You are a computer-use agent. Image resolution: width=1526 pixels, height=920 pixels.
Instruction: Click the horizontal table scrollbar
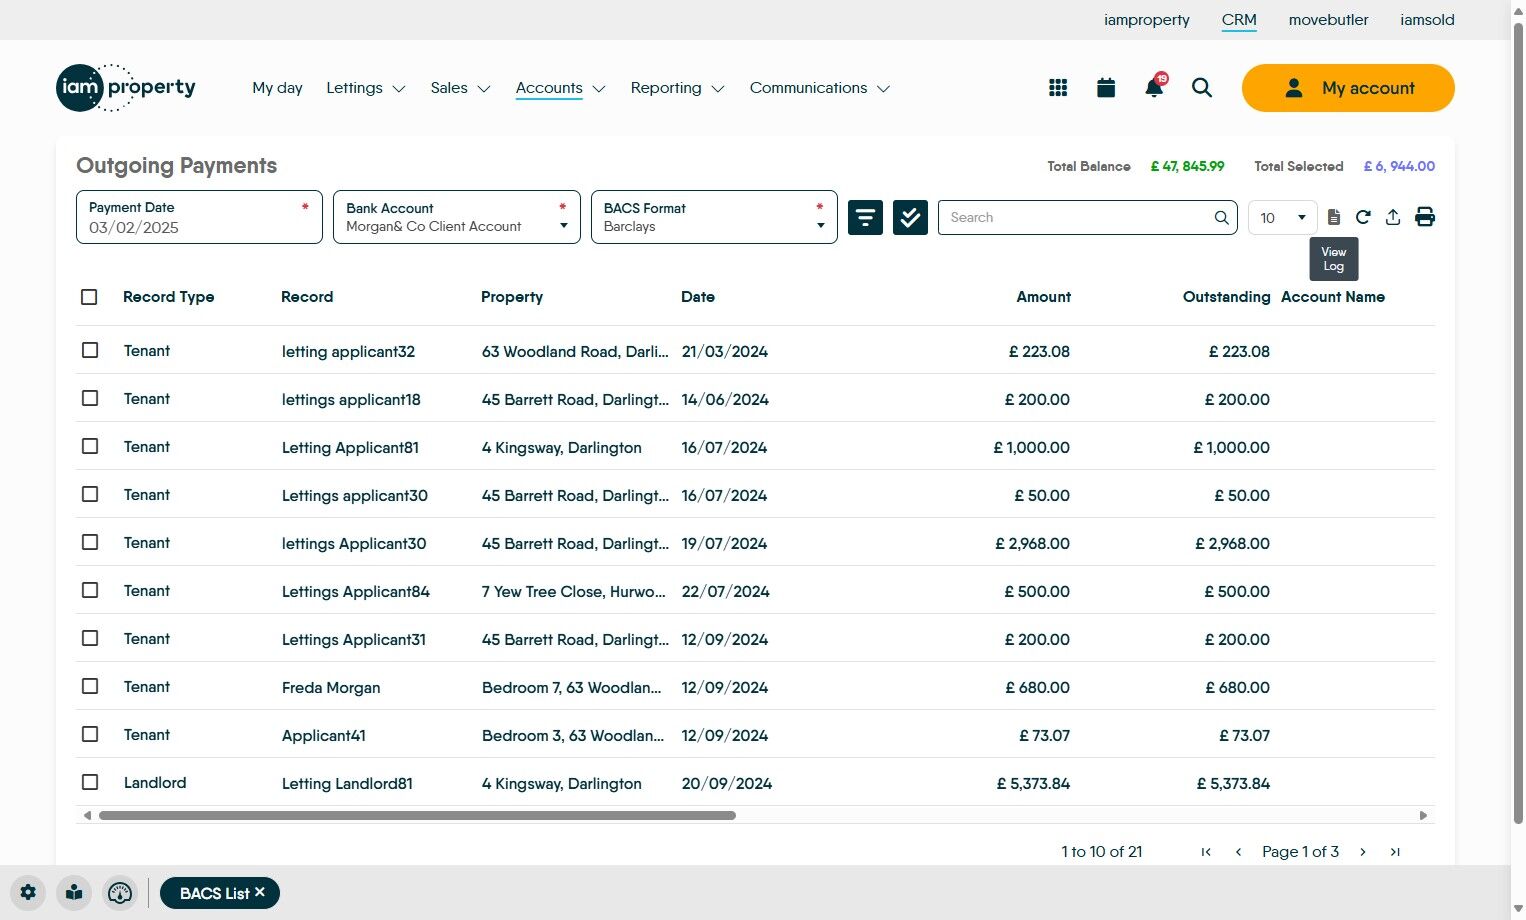[417, 816]
